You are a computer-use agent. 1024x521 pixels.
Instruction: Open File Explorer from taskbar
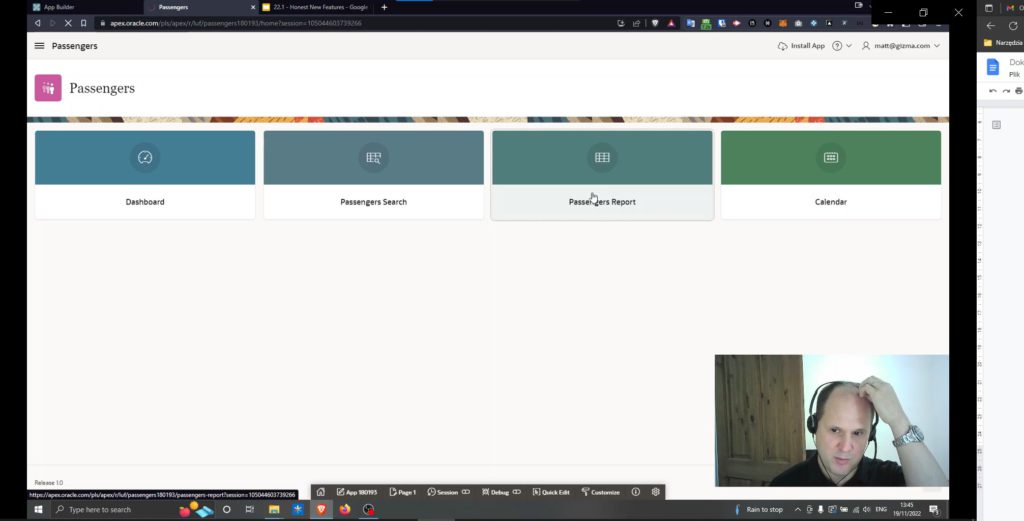(274, 509)
